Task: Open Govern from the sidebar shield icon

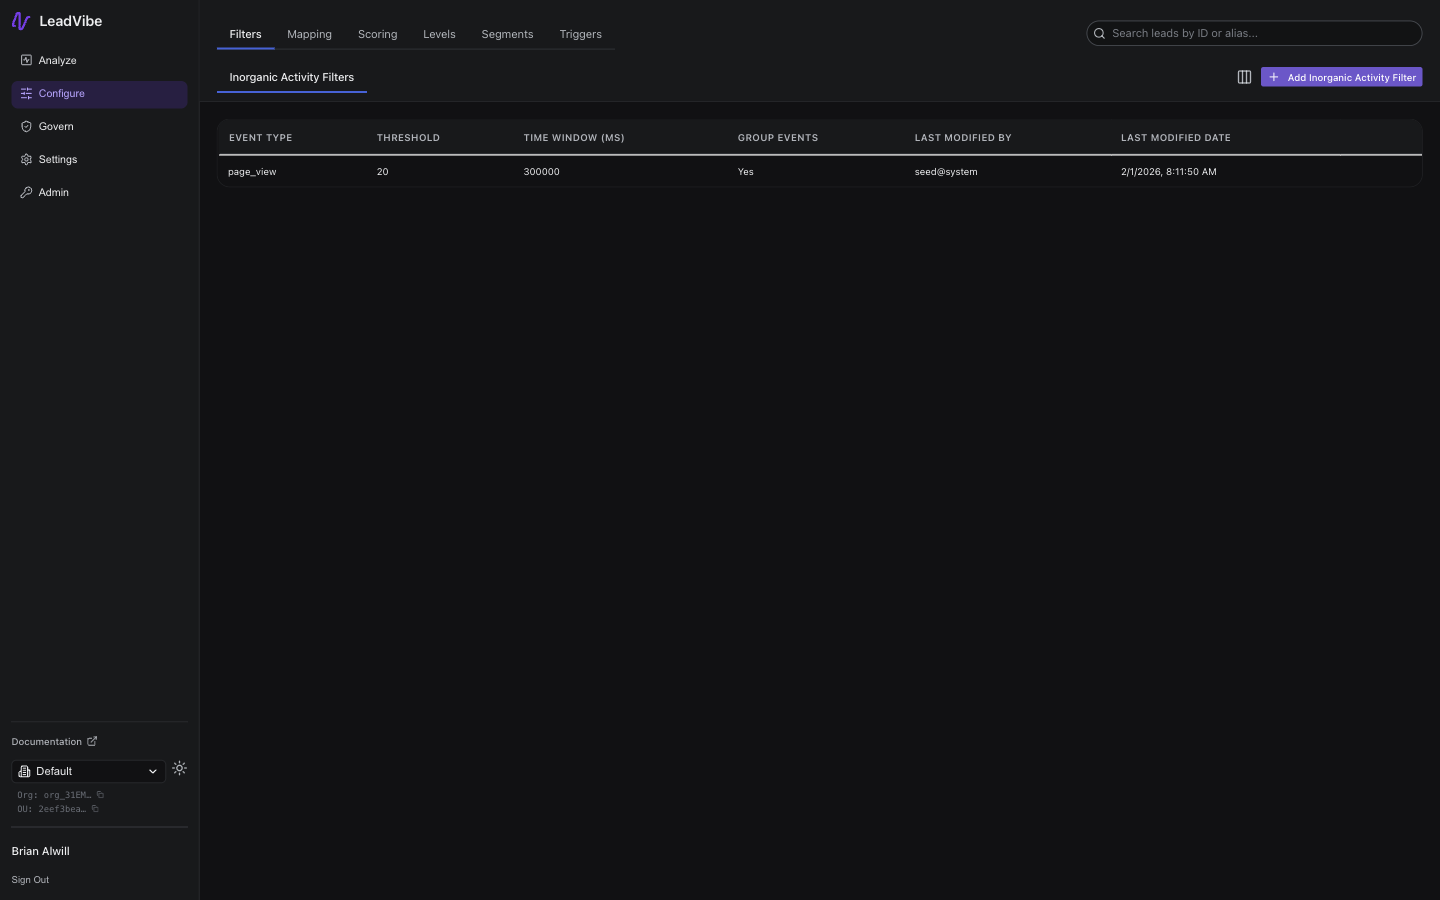Action: pyautogui.click(x=26, y=126)
